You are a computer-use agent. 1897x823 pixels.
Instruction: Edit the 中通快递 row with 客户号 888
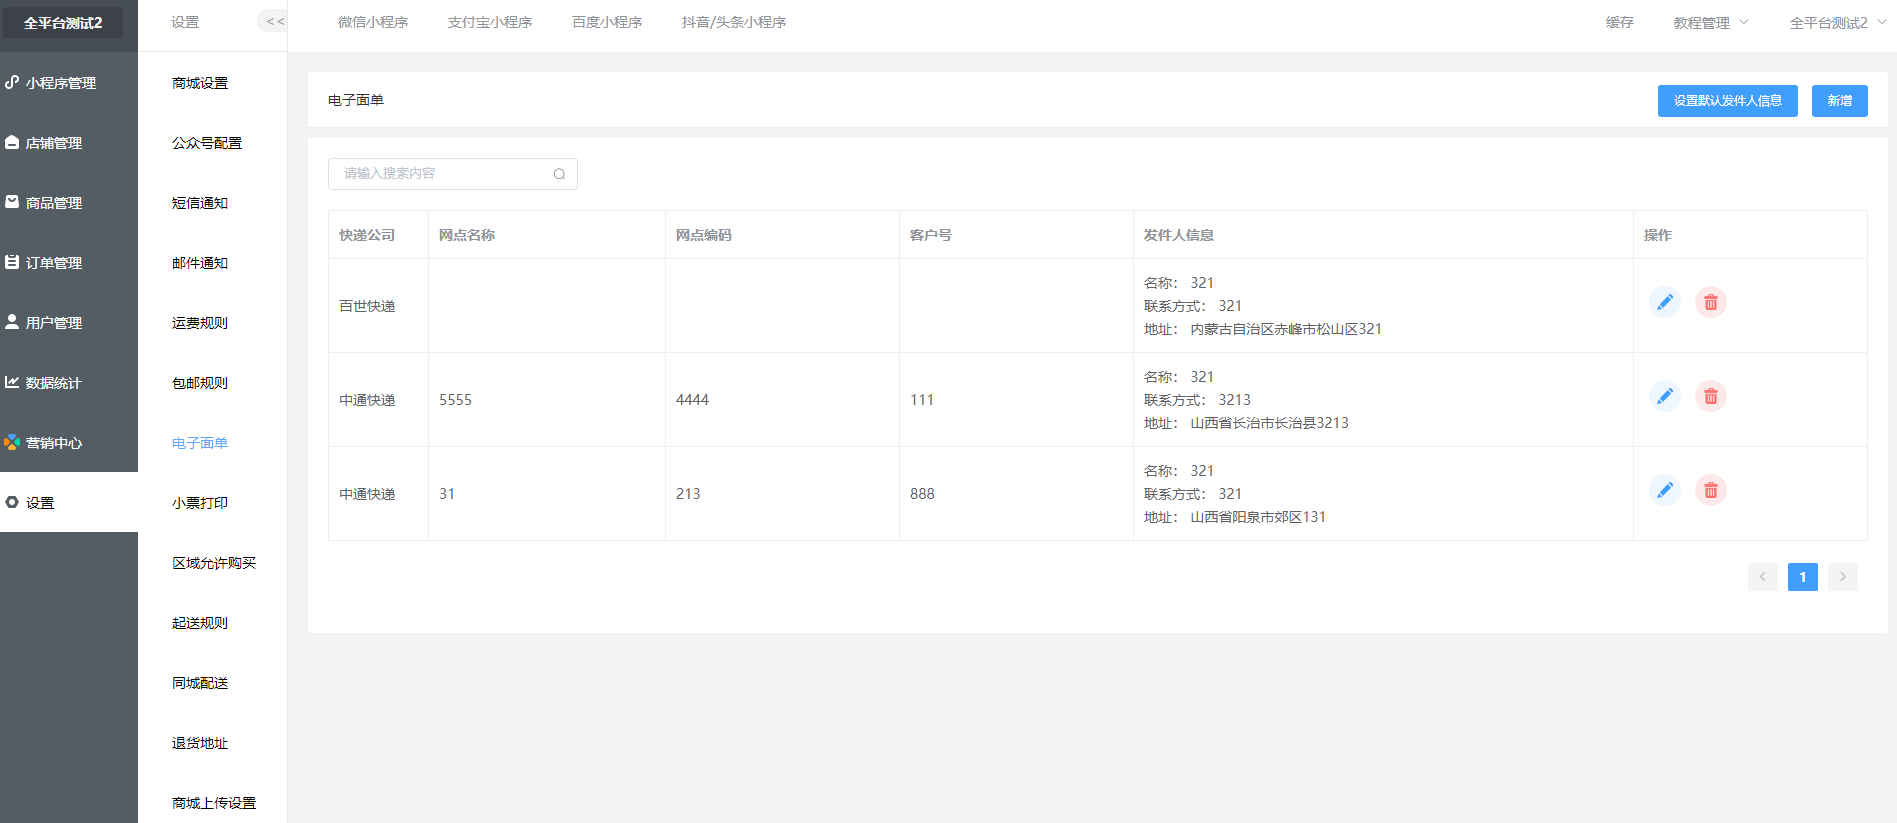[1664, 490]
